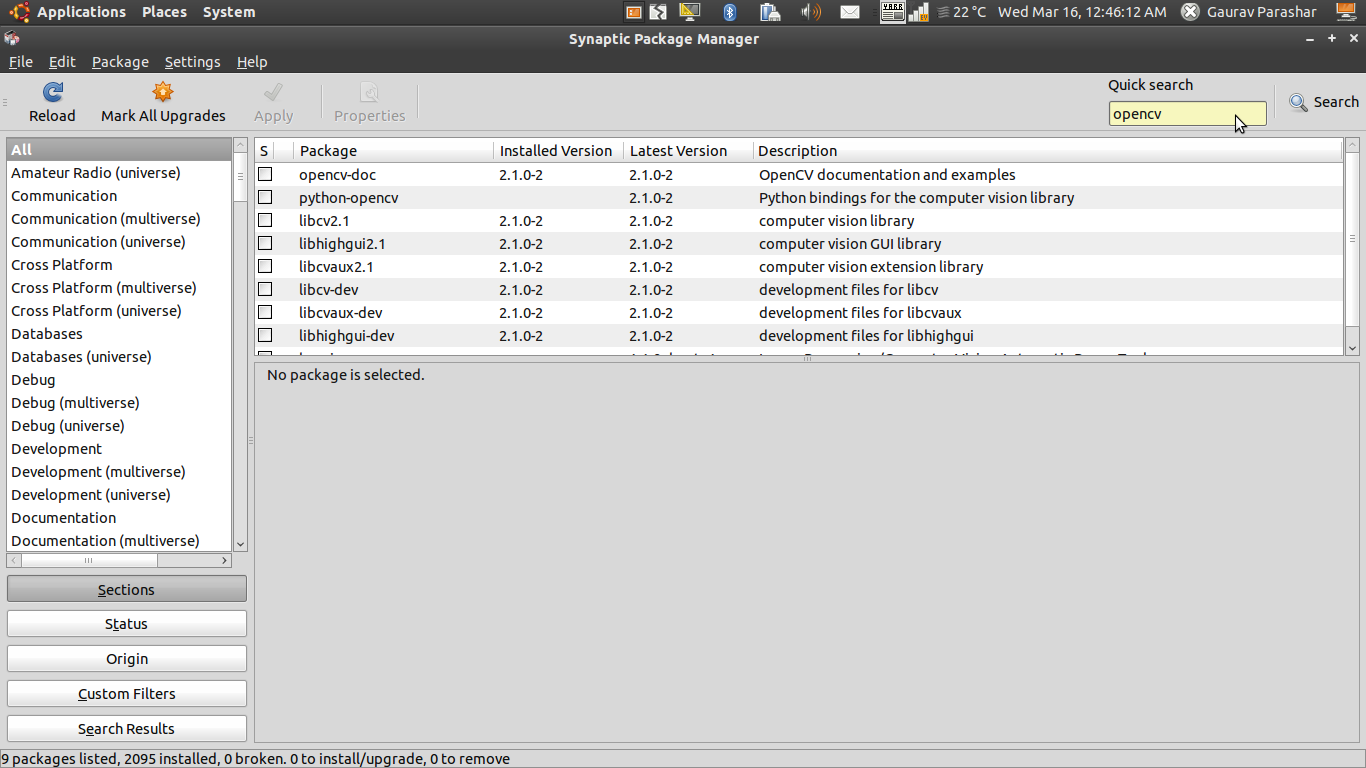This screenshot has width=1366, height=768.
Task: Click the Quick search input field
Action: click(1187, 114)
